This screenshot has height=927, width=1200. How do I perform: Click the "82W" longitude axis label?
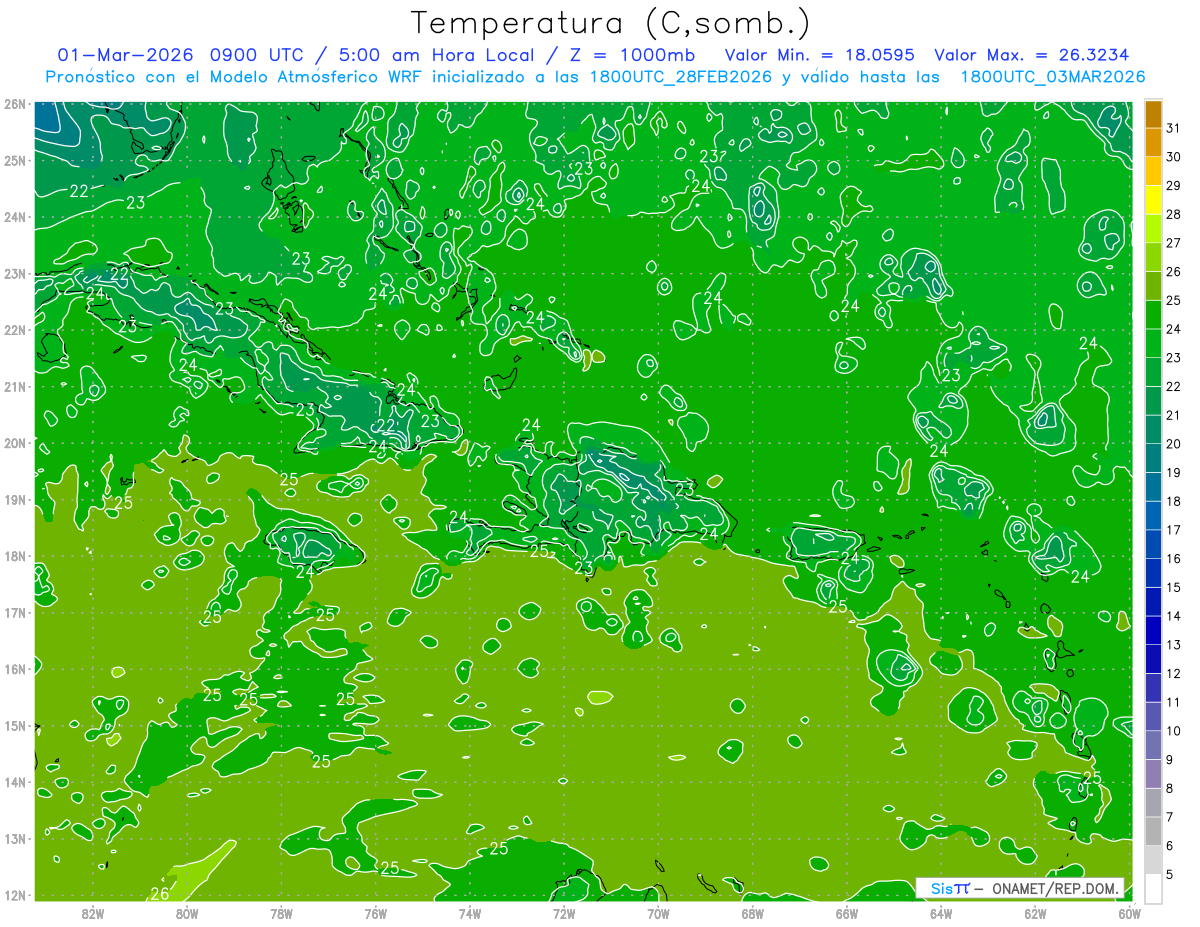click(93, 913)
